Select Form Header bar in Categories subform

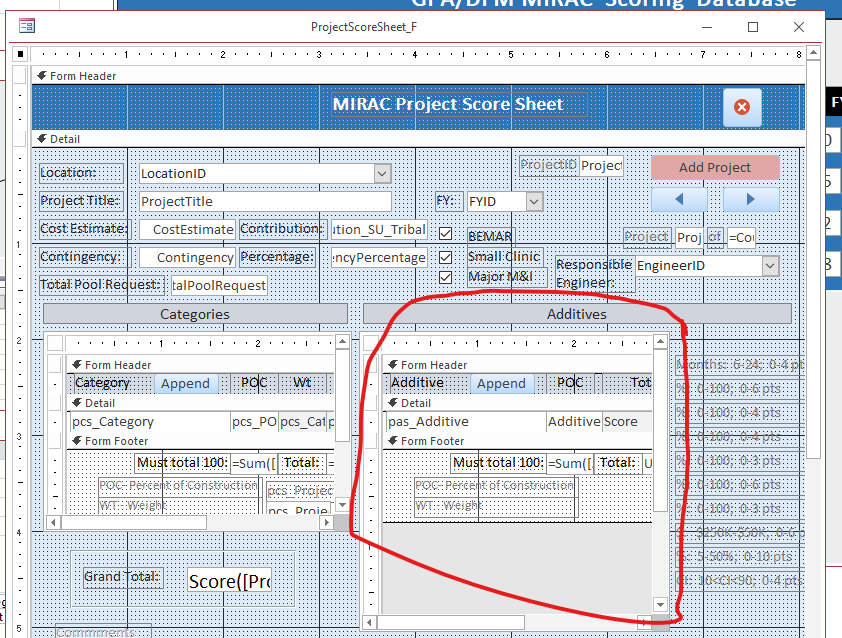pyautogui.click(x=200, y=365)
